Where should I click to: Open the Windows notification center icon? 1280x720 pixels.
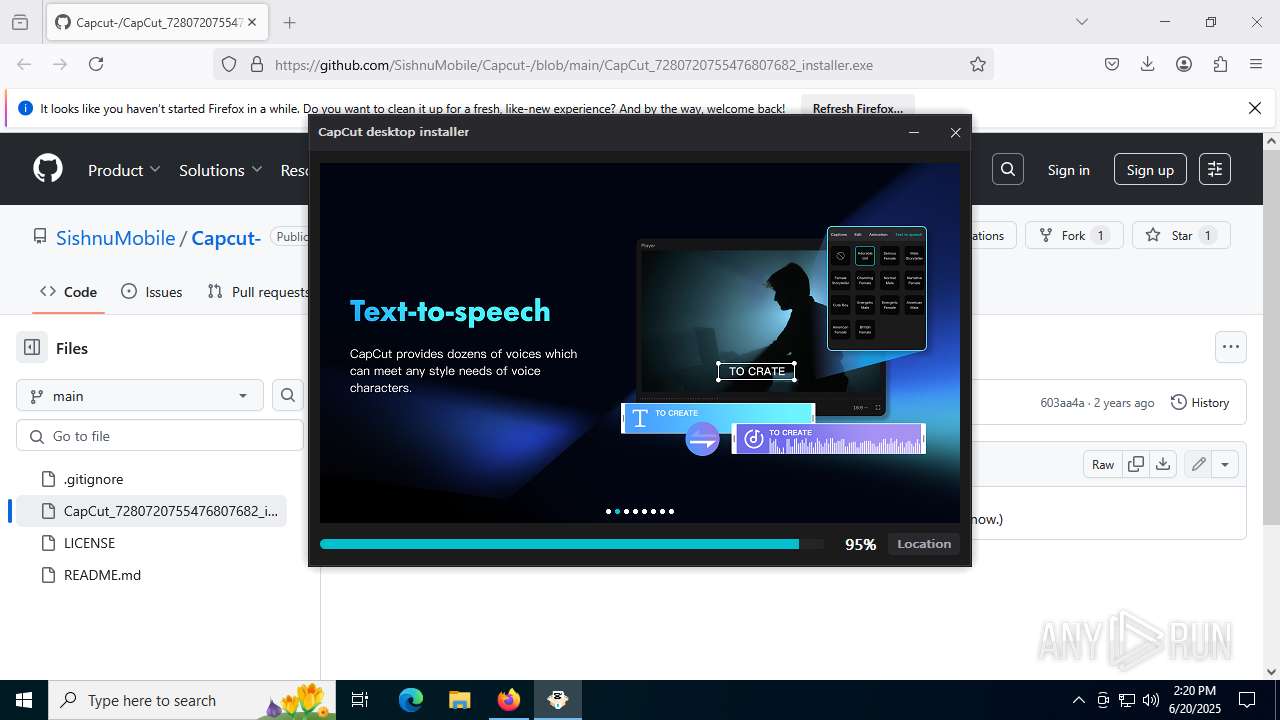tap(1247, 700)
